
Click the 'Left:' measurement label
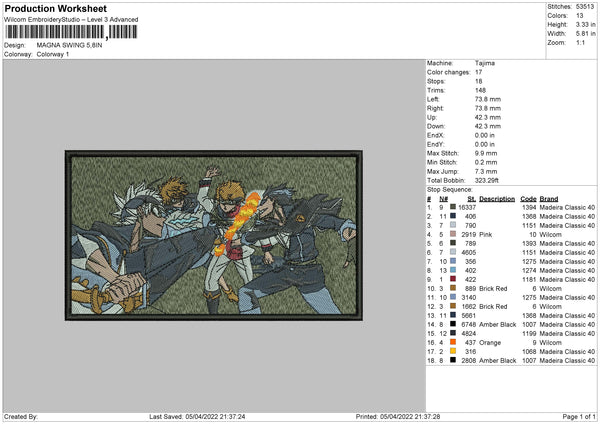[433, 99]
